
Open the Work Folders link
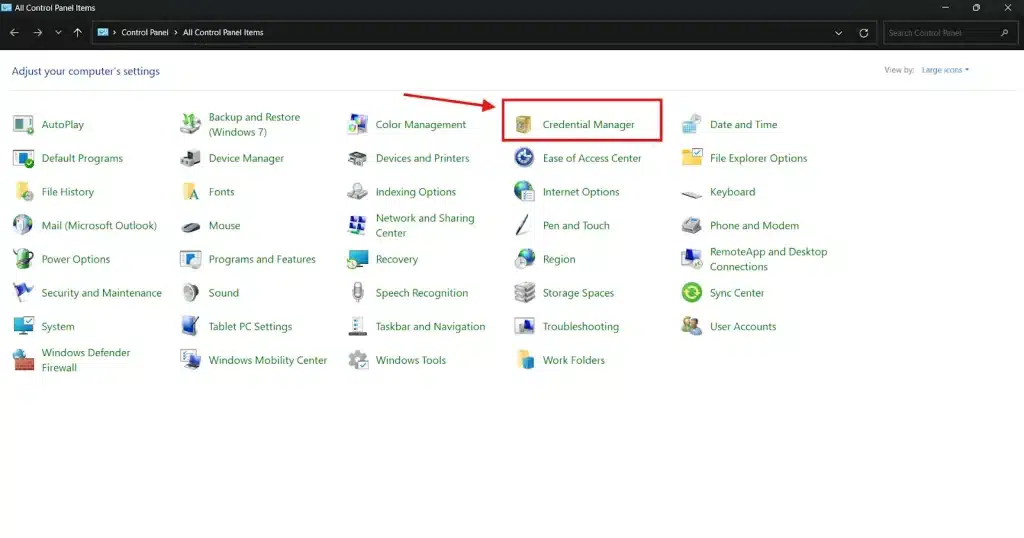click(573, 360)
